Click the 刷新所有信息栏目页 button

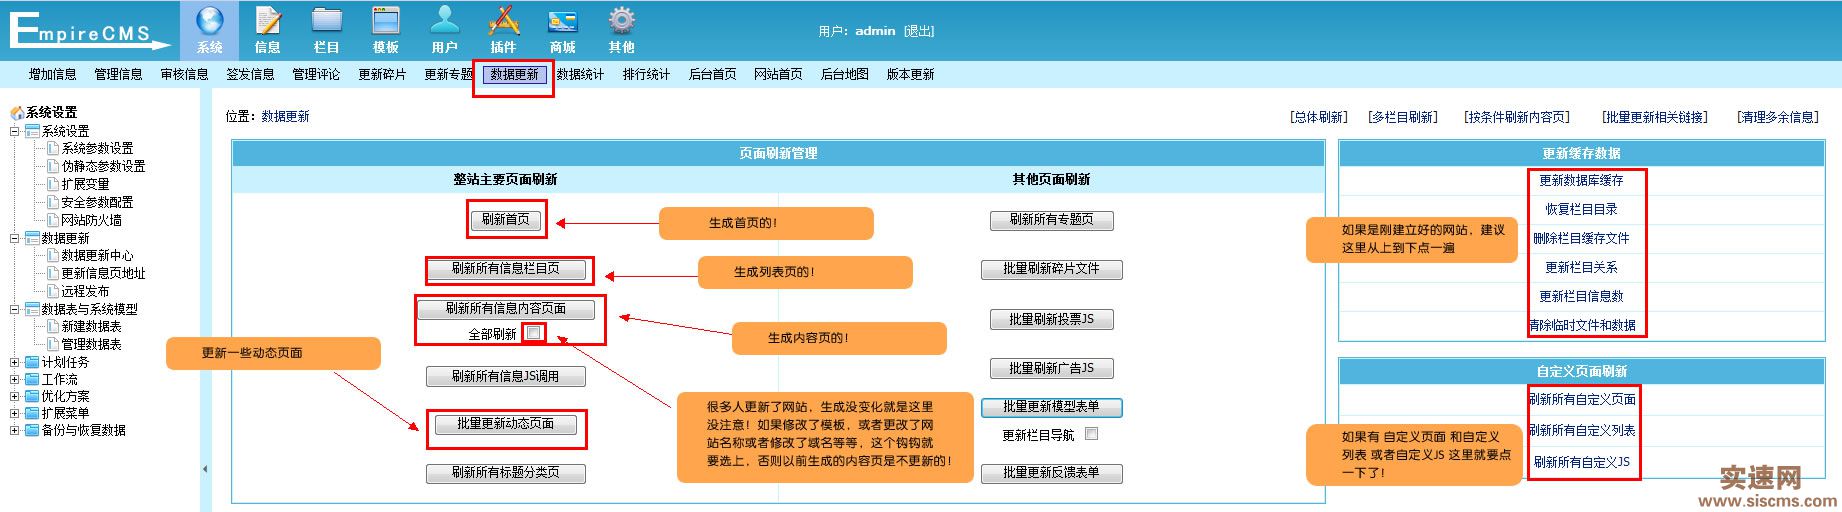[x=506, y=269]
